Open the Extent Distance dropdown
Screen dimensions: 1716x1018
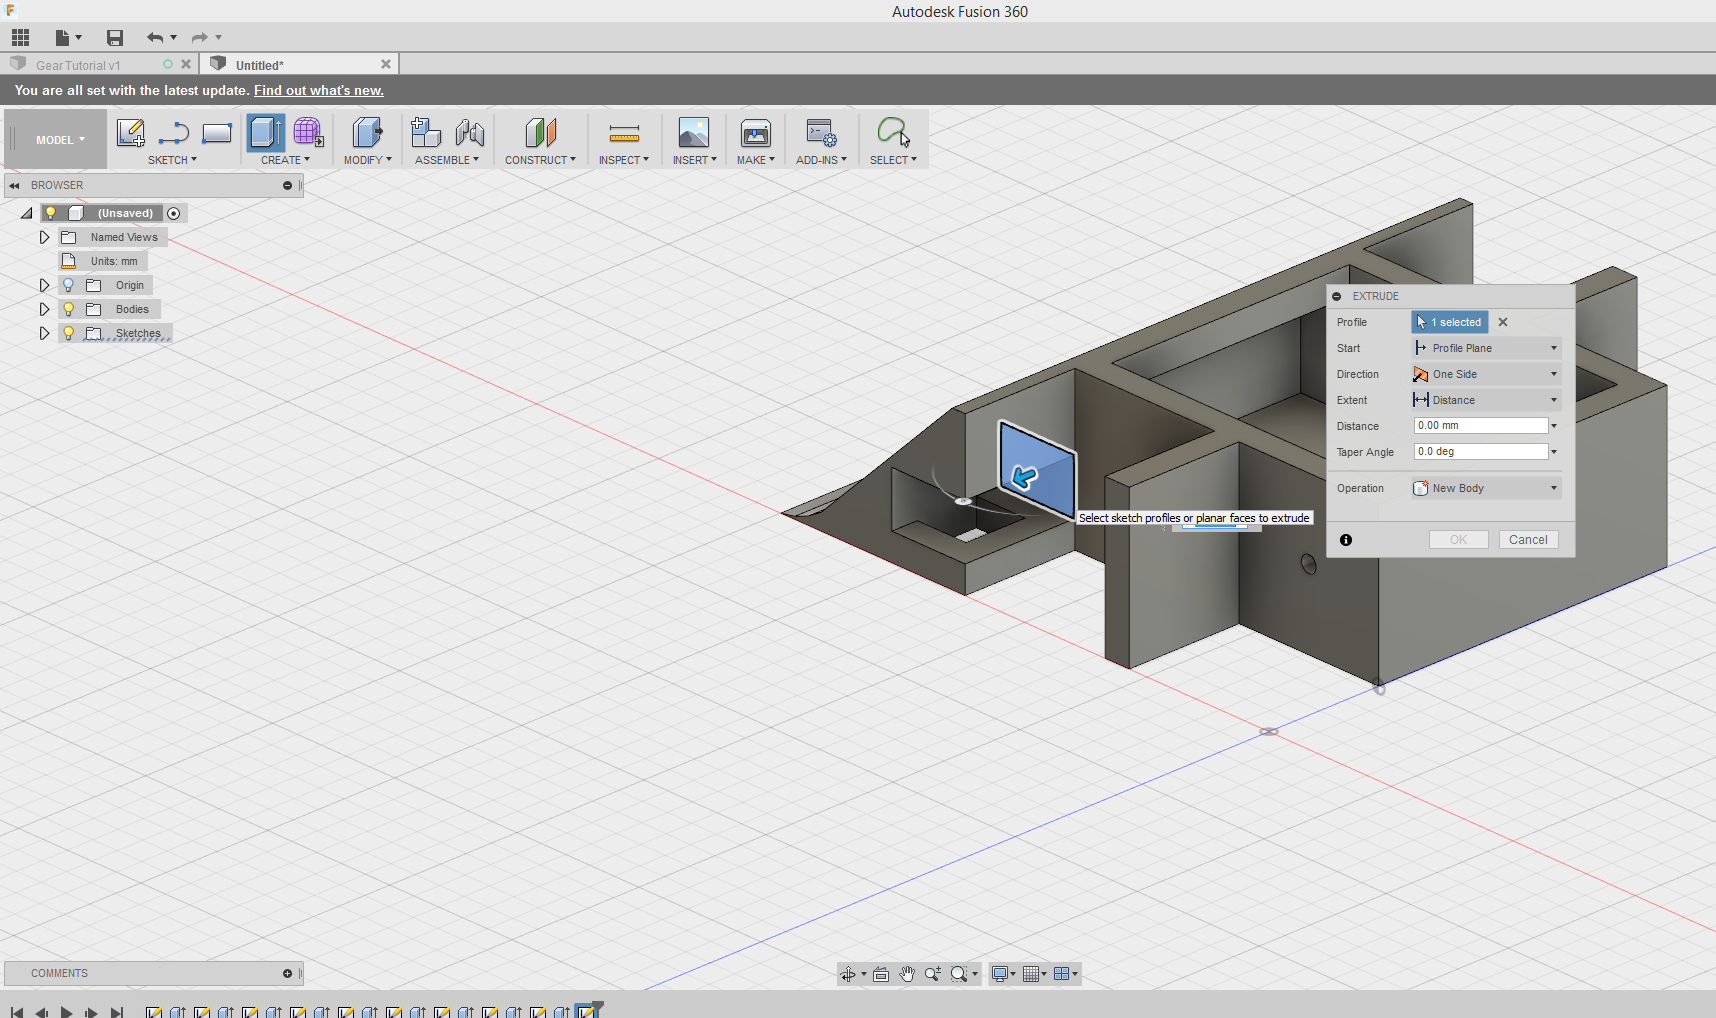coord(1486,400)
